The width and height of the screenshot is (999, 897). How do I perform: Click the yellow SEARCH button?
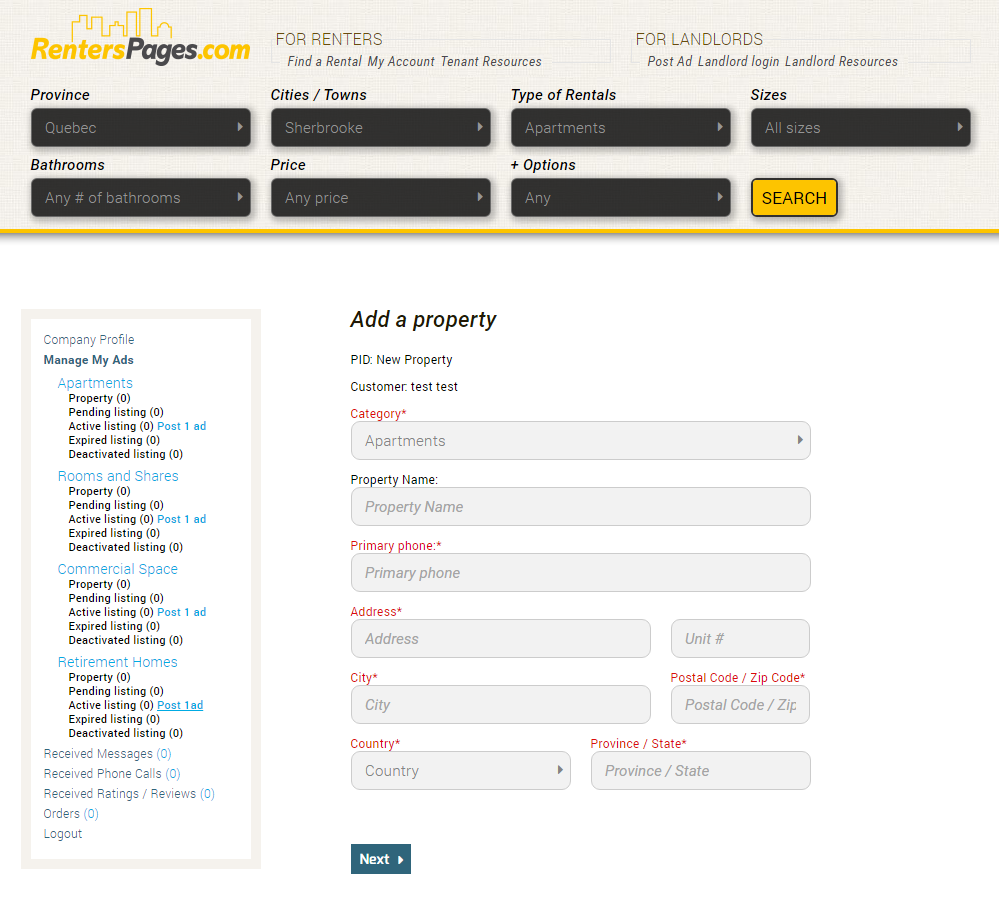tap(794, 197)
